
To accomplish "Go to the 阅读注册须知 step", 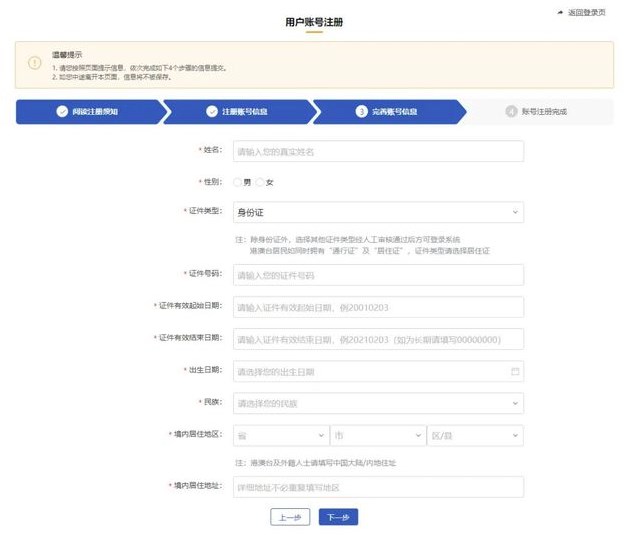I will click(91, 112).
